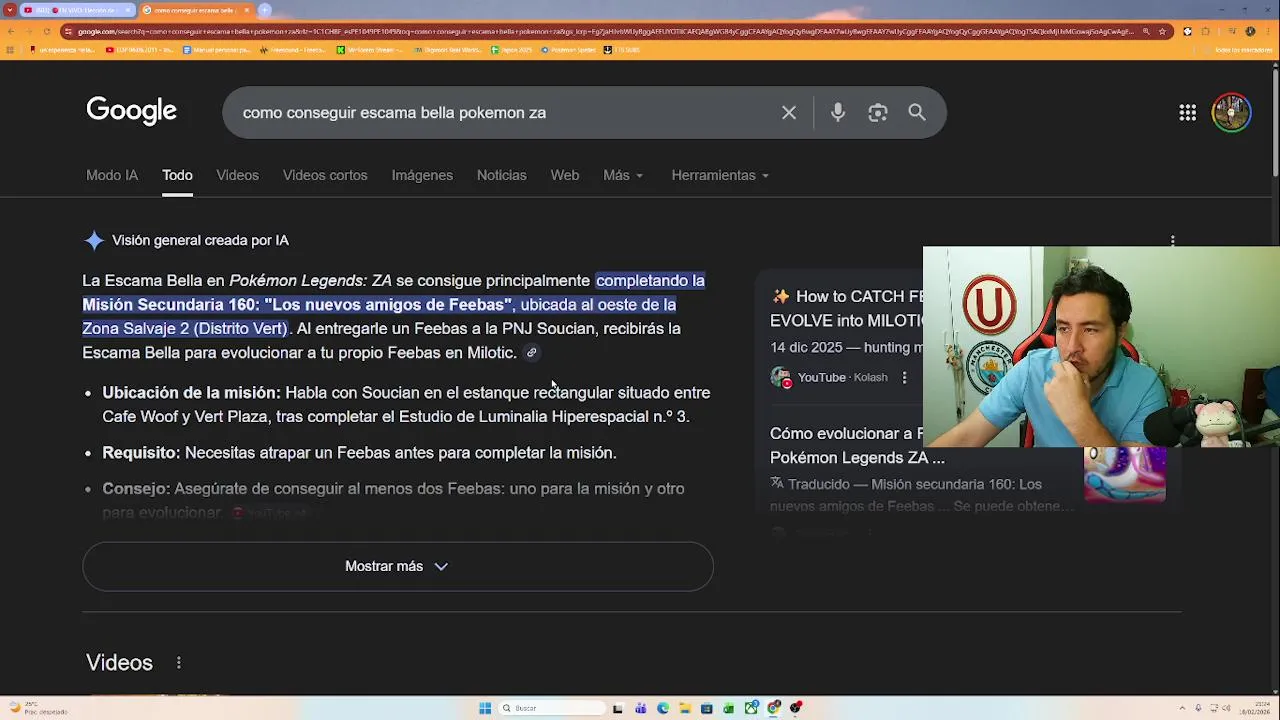Go back in the browser
The height and width of the screenshot is (720, 1280).
click(x=11, y=31)
